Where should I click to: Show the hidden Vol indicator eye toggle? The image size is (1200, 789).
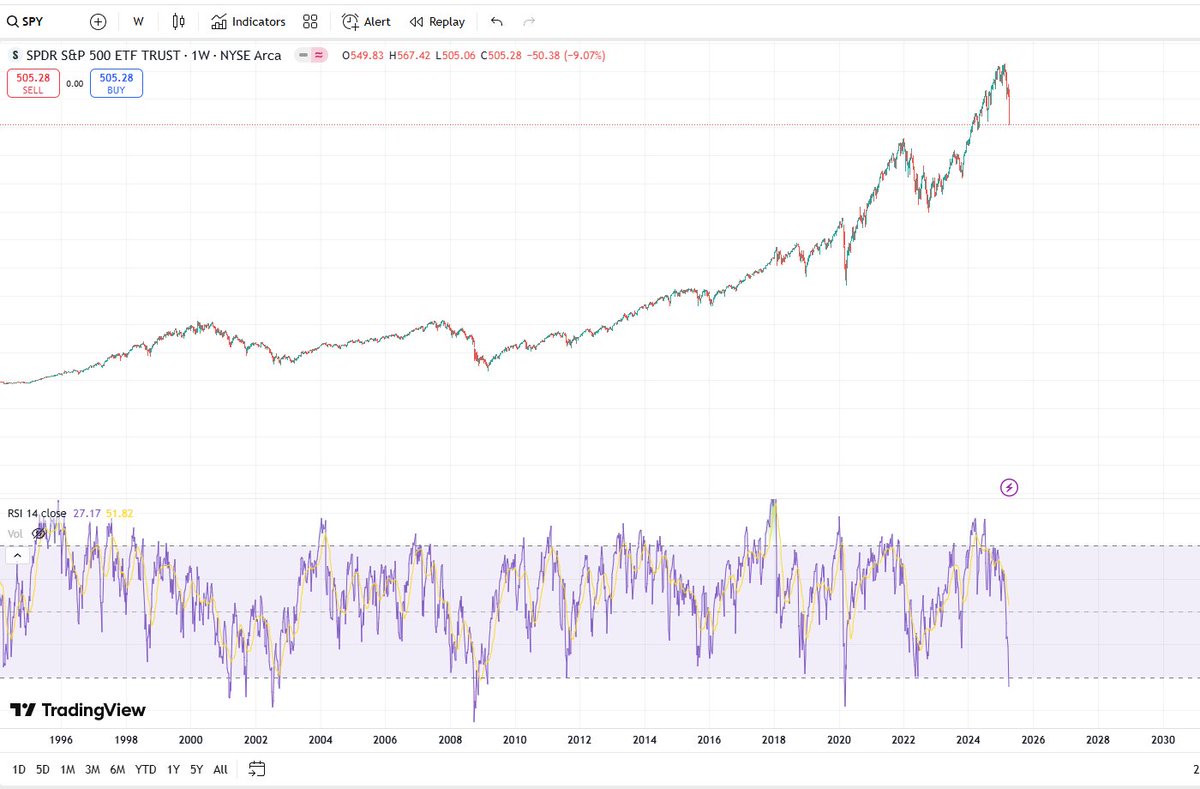click(x=38, y=534)
